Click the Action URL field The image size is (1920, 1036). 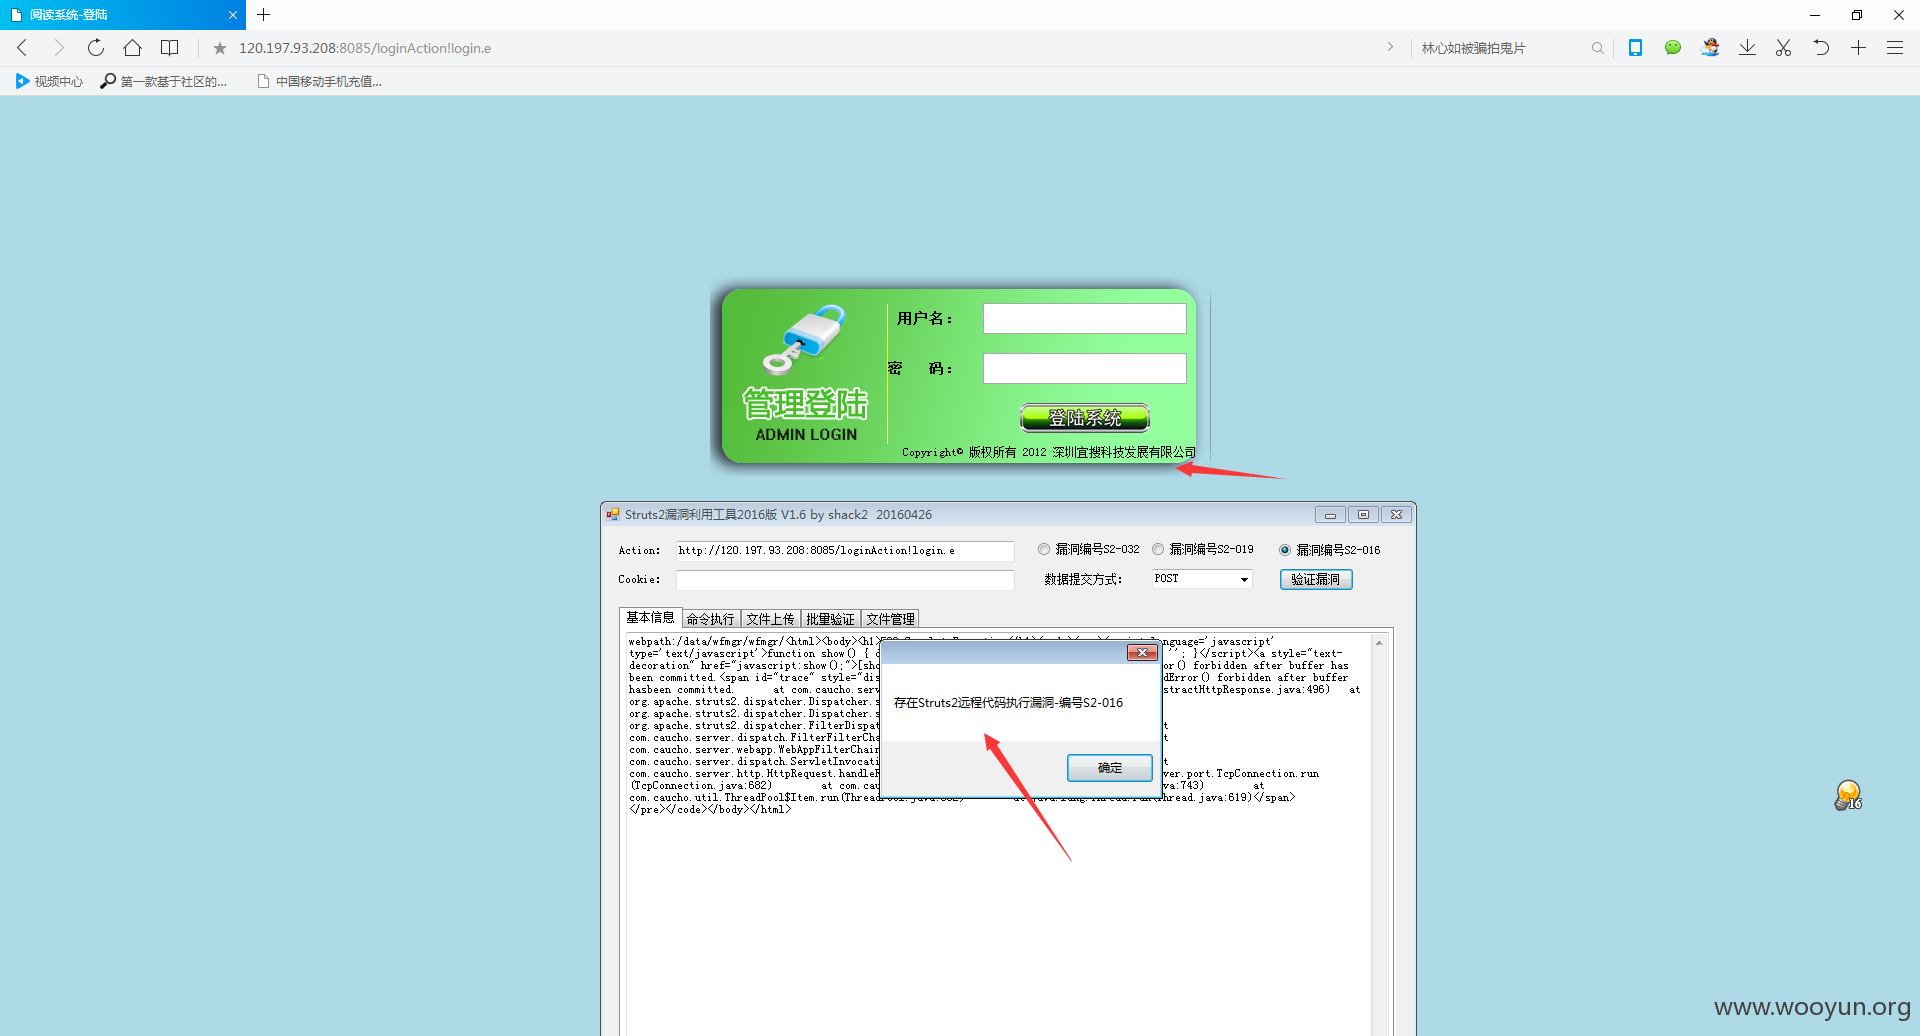(x=845, y=551)
